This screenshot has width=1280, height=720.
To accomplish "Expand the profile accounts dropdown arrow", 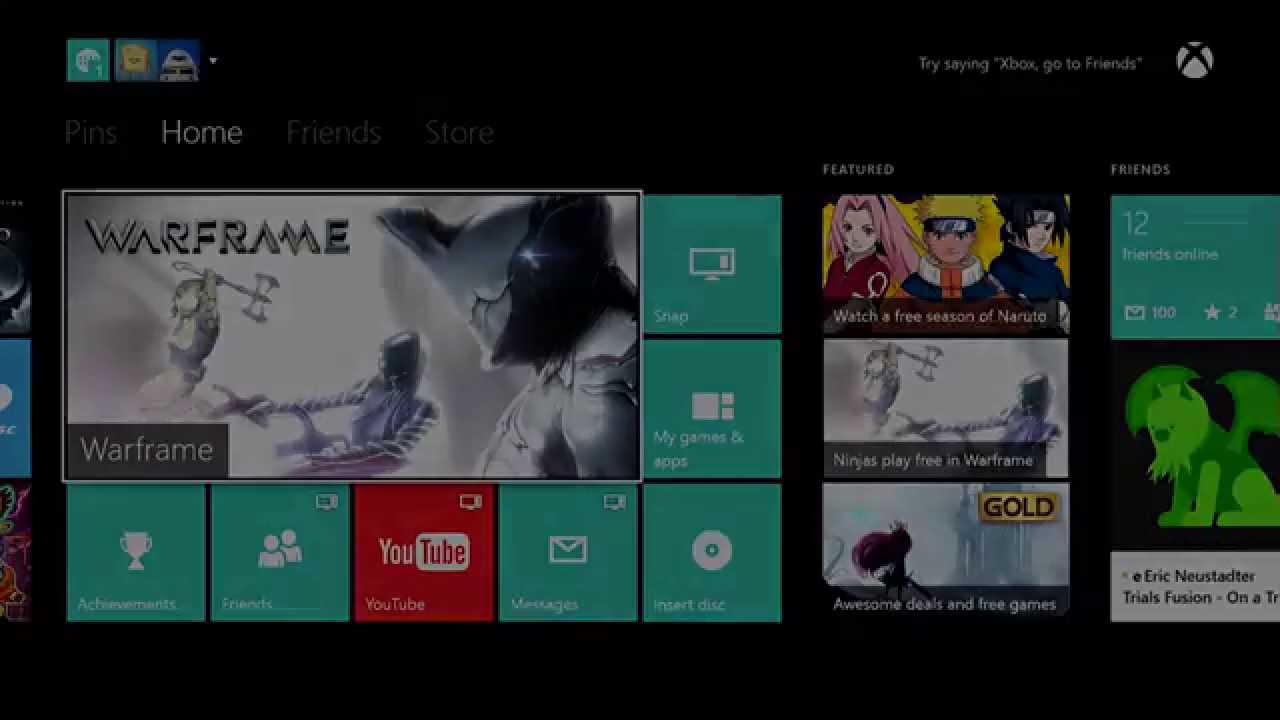I will (213, 61).
